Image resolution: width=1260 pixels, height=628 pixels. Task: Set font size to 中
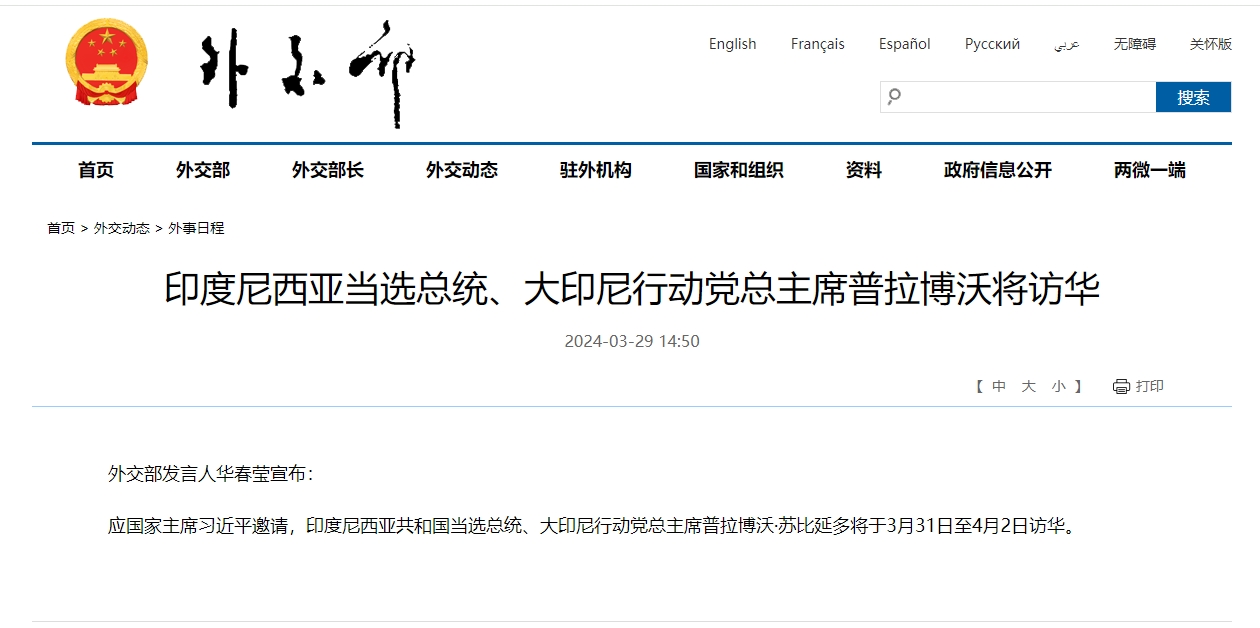(x=999, y=387)
